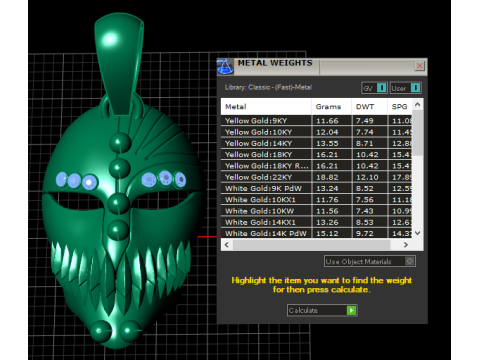Screen dimensions: 480x360
Task: Click the 15.12 grams value for 14K PdW
Action: 327,233
